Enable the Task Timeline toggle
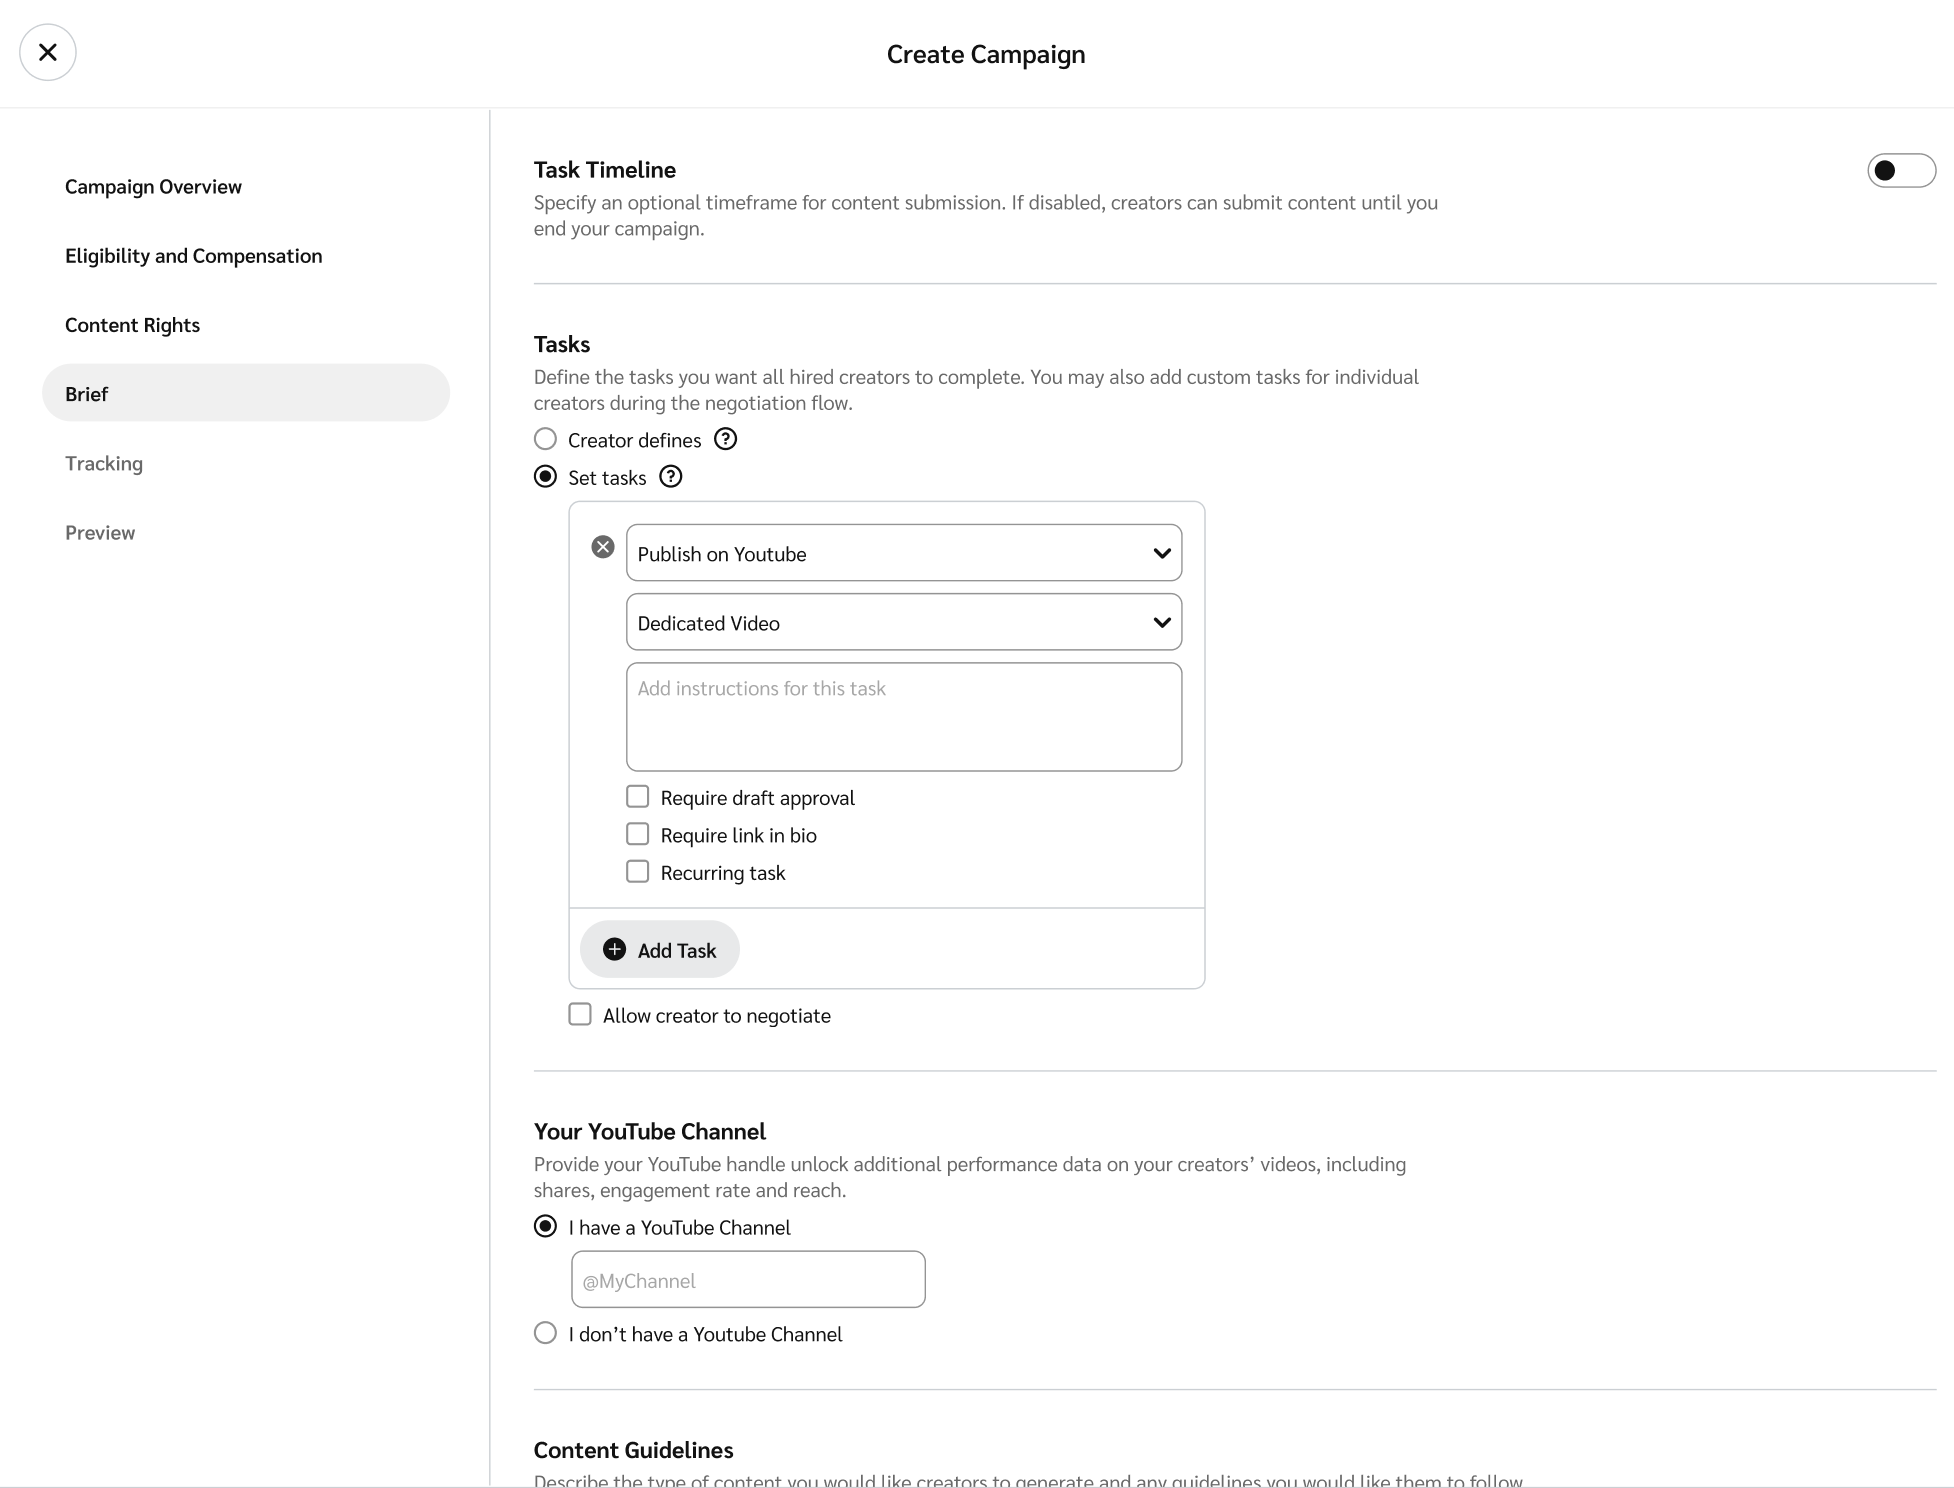This screenshot has height=1488, width=1954. (x=1900, y=170)
